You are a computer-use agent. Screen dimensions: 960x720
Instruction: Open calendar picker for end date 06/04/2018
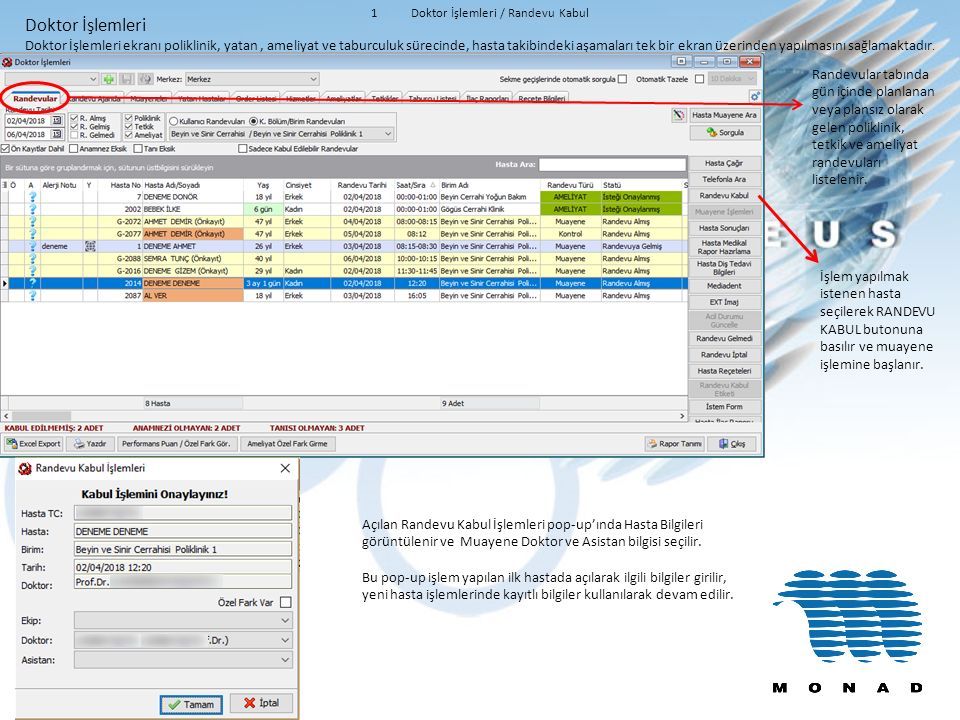(x=57, y=133)
